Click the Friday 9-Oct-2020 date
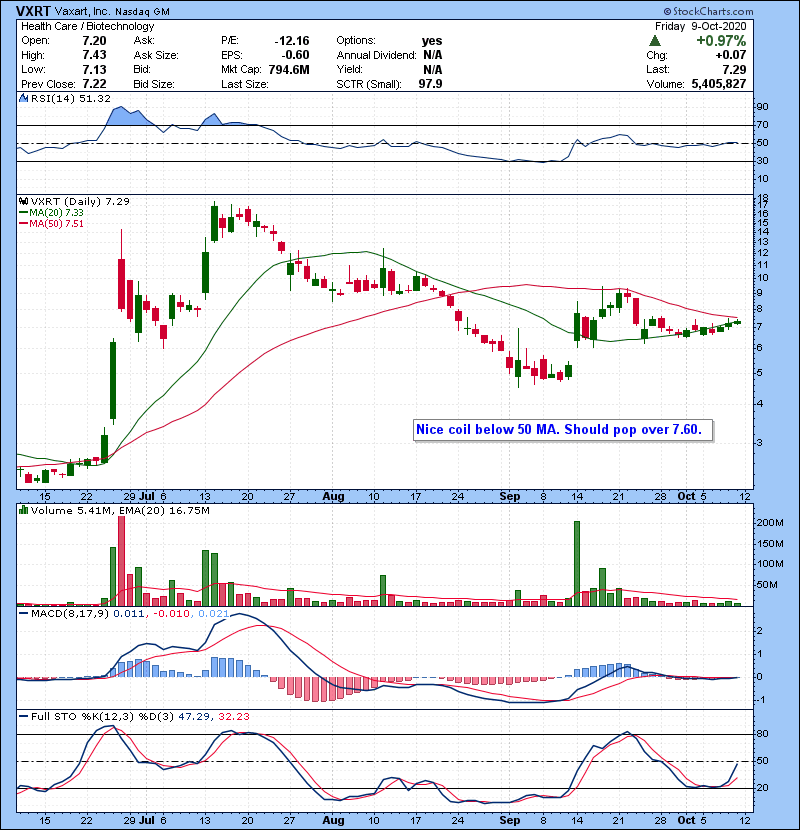The image size is (800, 830). [700, 26]
